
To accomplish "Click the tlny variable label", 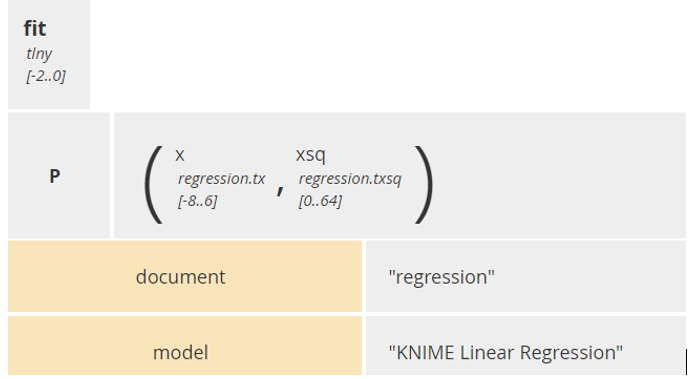I will click(x=39, y=54).
